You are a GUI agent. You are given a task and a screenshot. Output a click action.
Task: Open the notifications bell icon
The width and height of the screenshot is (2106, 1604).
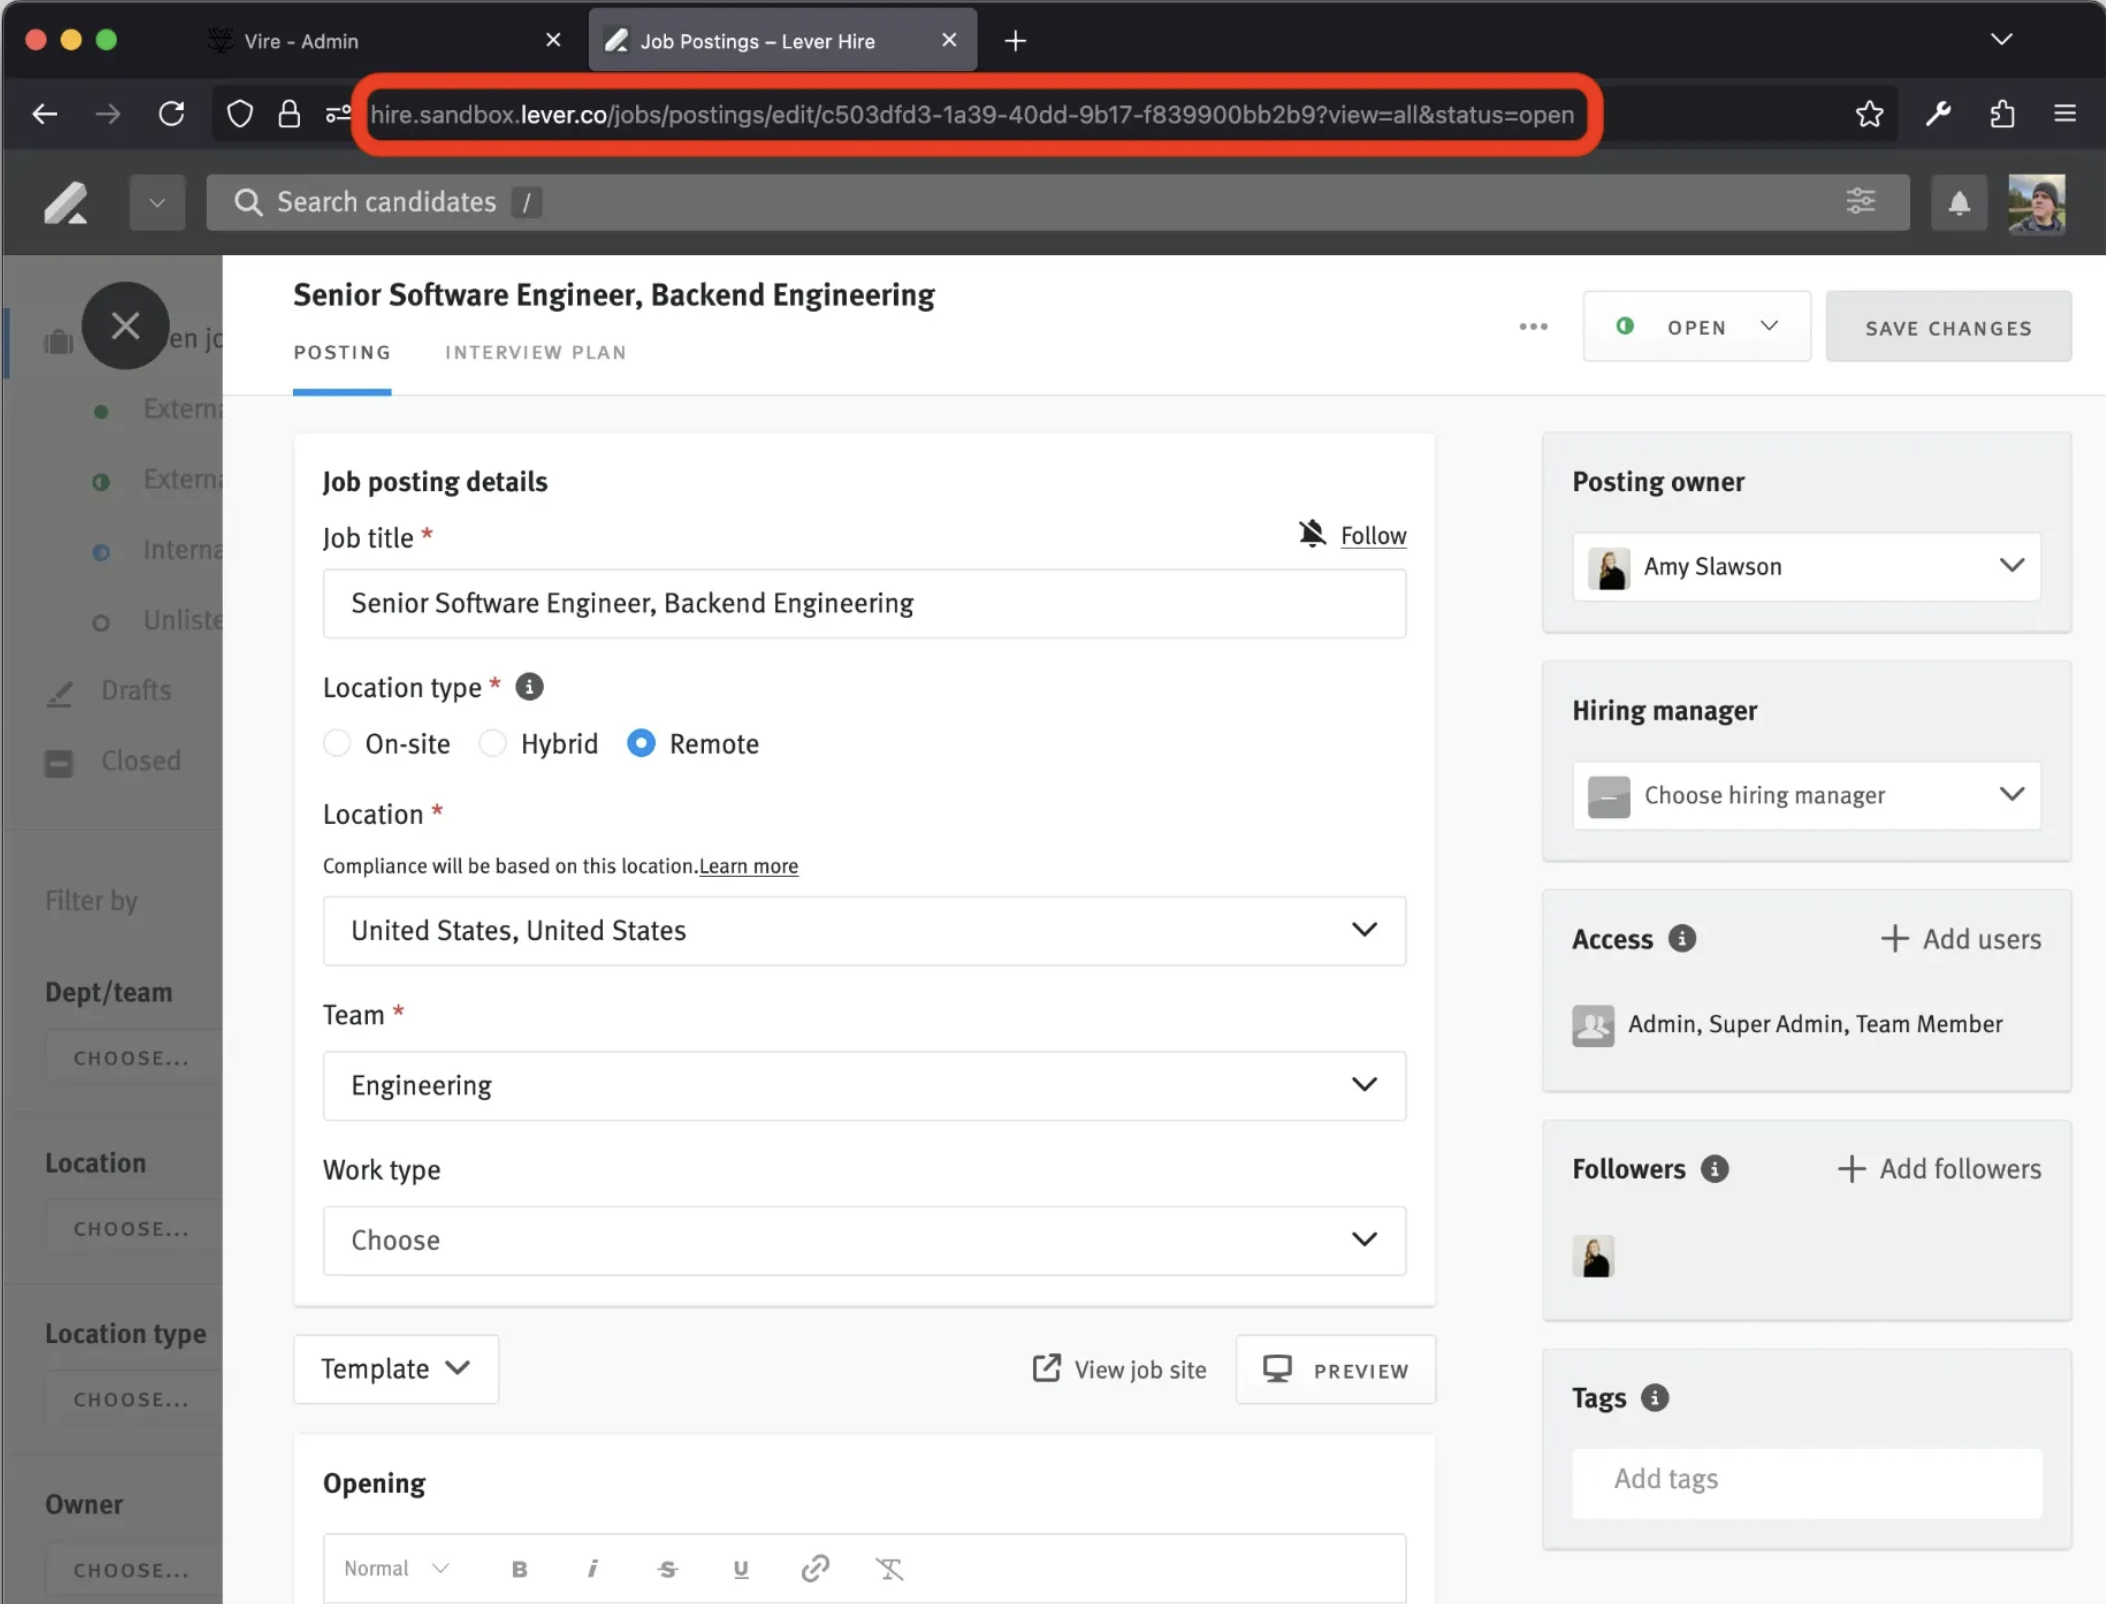pyautogui.click(x=1959, y=203)
